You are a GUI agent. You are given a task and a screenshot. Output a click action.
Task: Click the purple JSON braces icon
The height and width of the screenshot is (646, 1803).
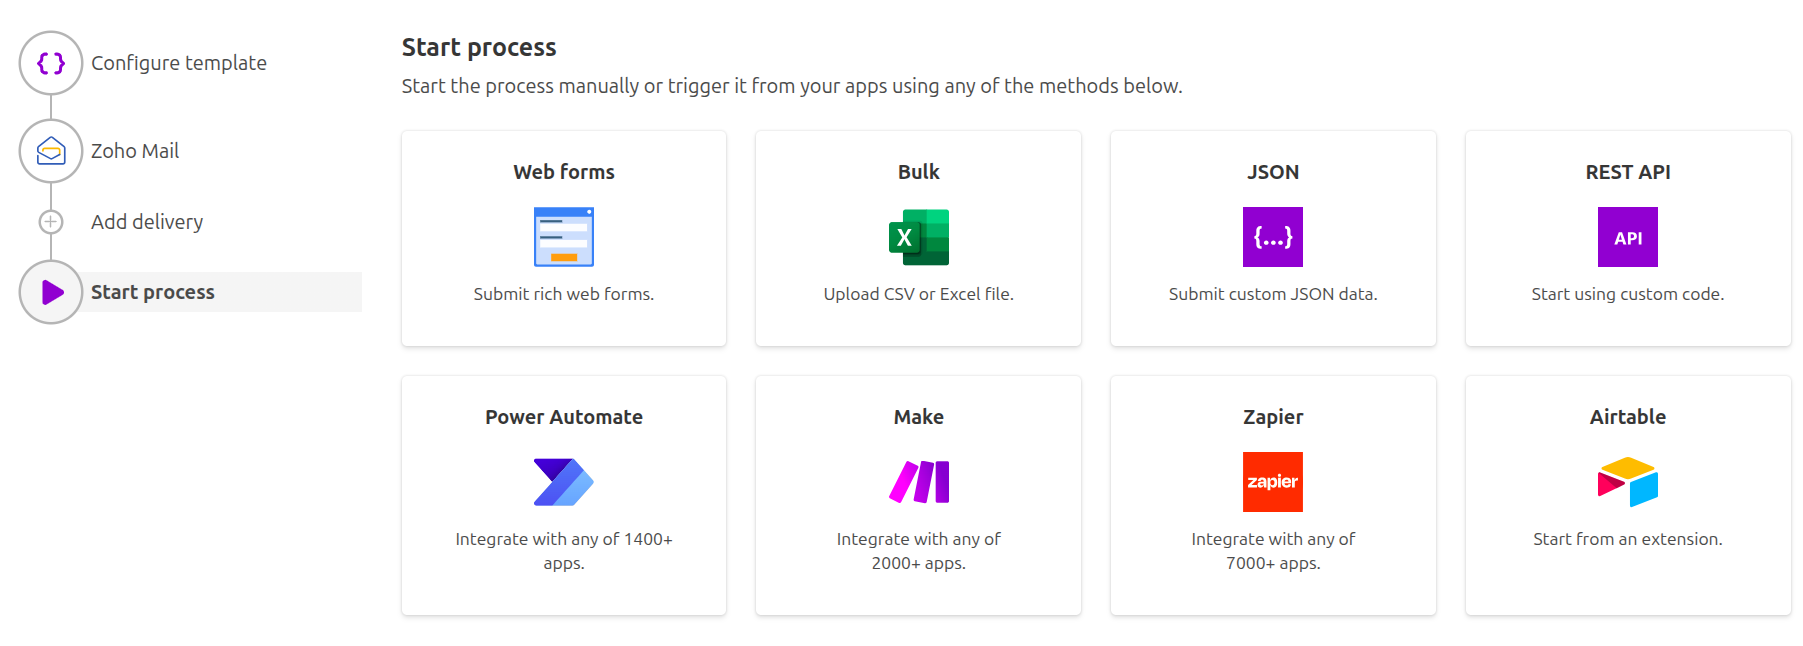tap(1272, 237)
